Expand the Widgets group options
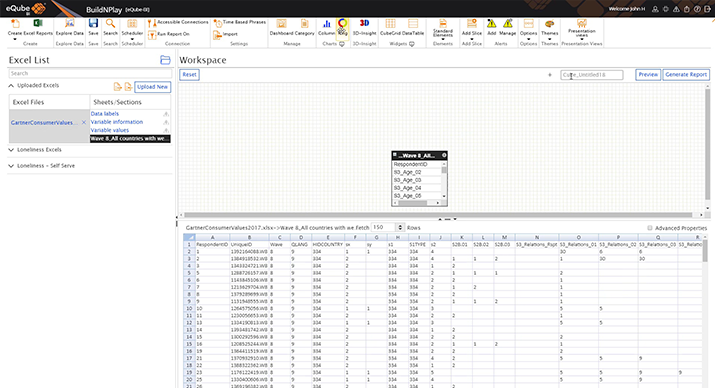This screenshot has width=715, height=388. [412, 44]
